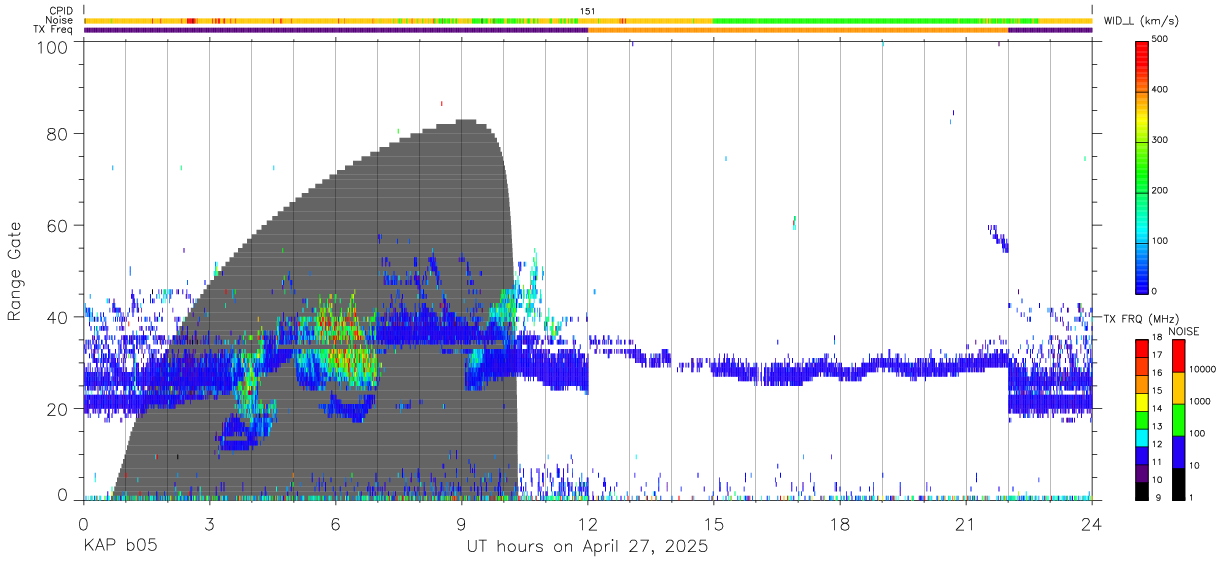This screenshot has height=567, width=1228.
Task: Click the 60 tick on Range Gate axis
Action: (59, 226)
